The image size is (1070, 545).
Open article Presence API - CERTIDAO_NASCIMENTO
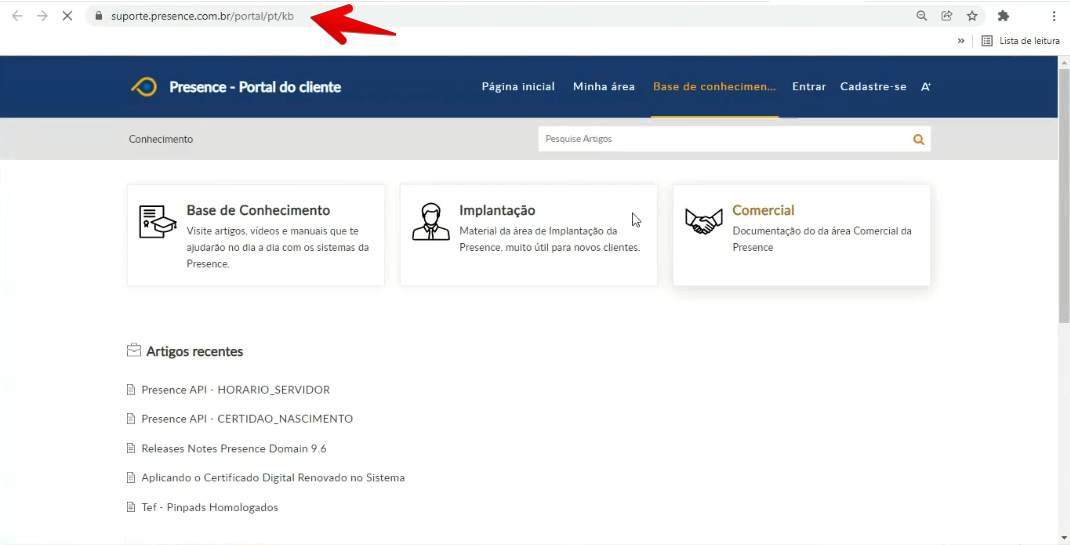tap(247, 419)
